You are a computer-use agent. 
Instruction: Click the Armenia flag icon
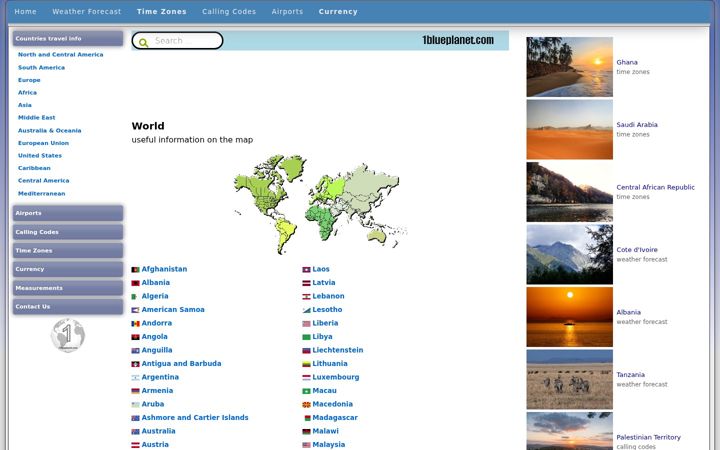coord(135,391)
